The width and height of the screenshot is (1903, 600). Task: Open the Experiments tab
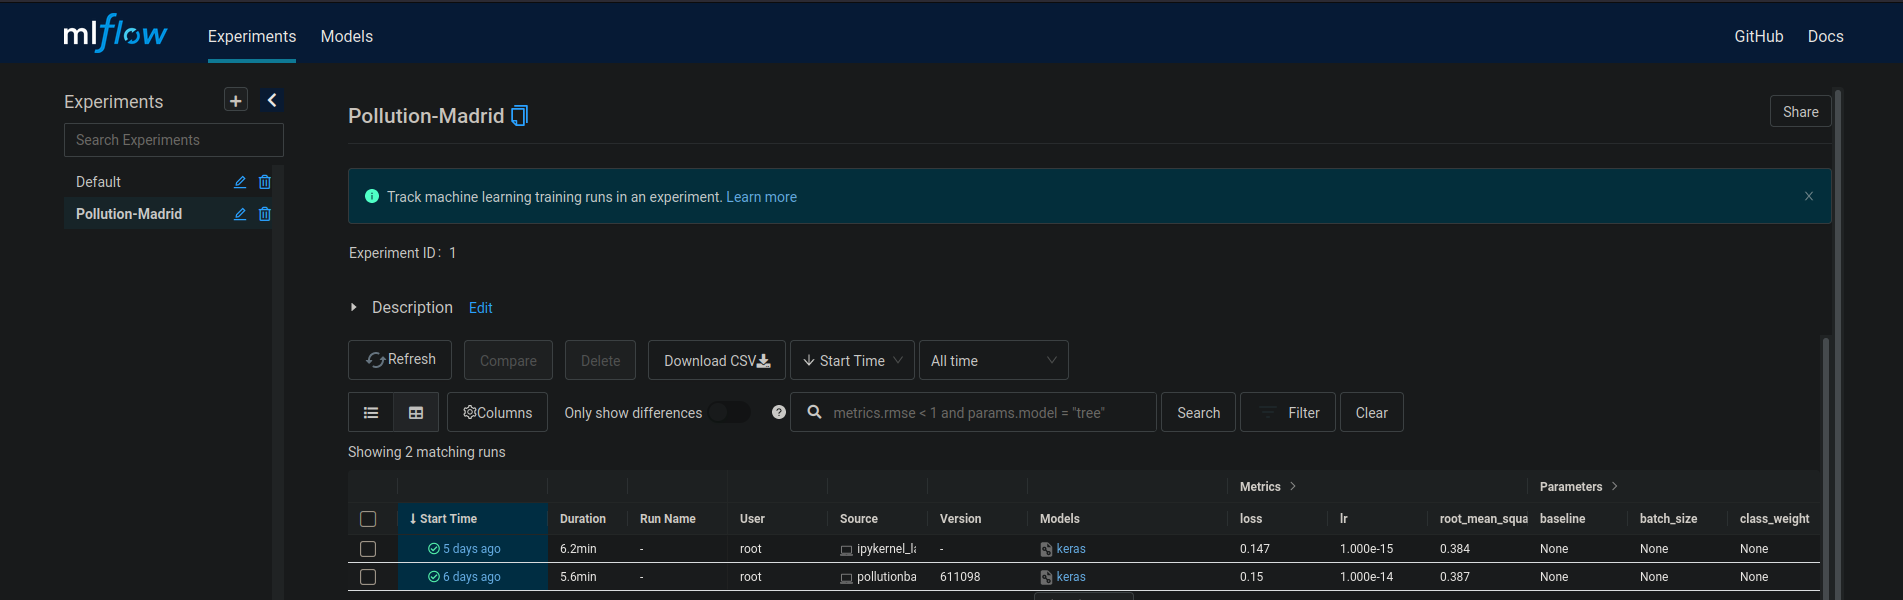click(252, 36)
